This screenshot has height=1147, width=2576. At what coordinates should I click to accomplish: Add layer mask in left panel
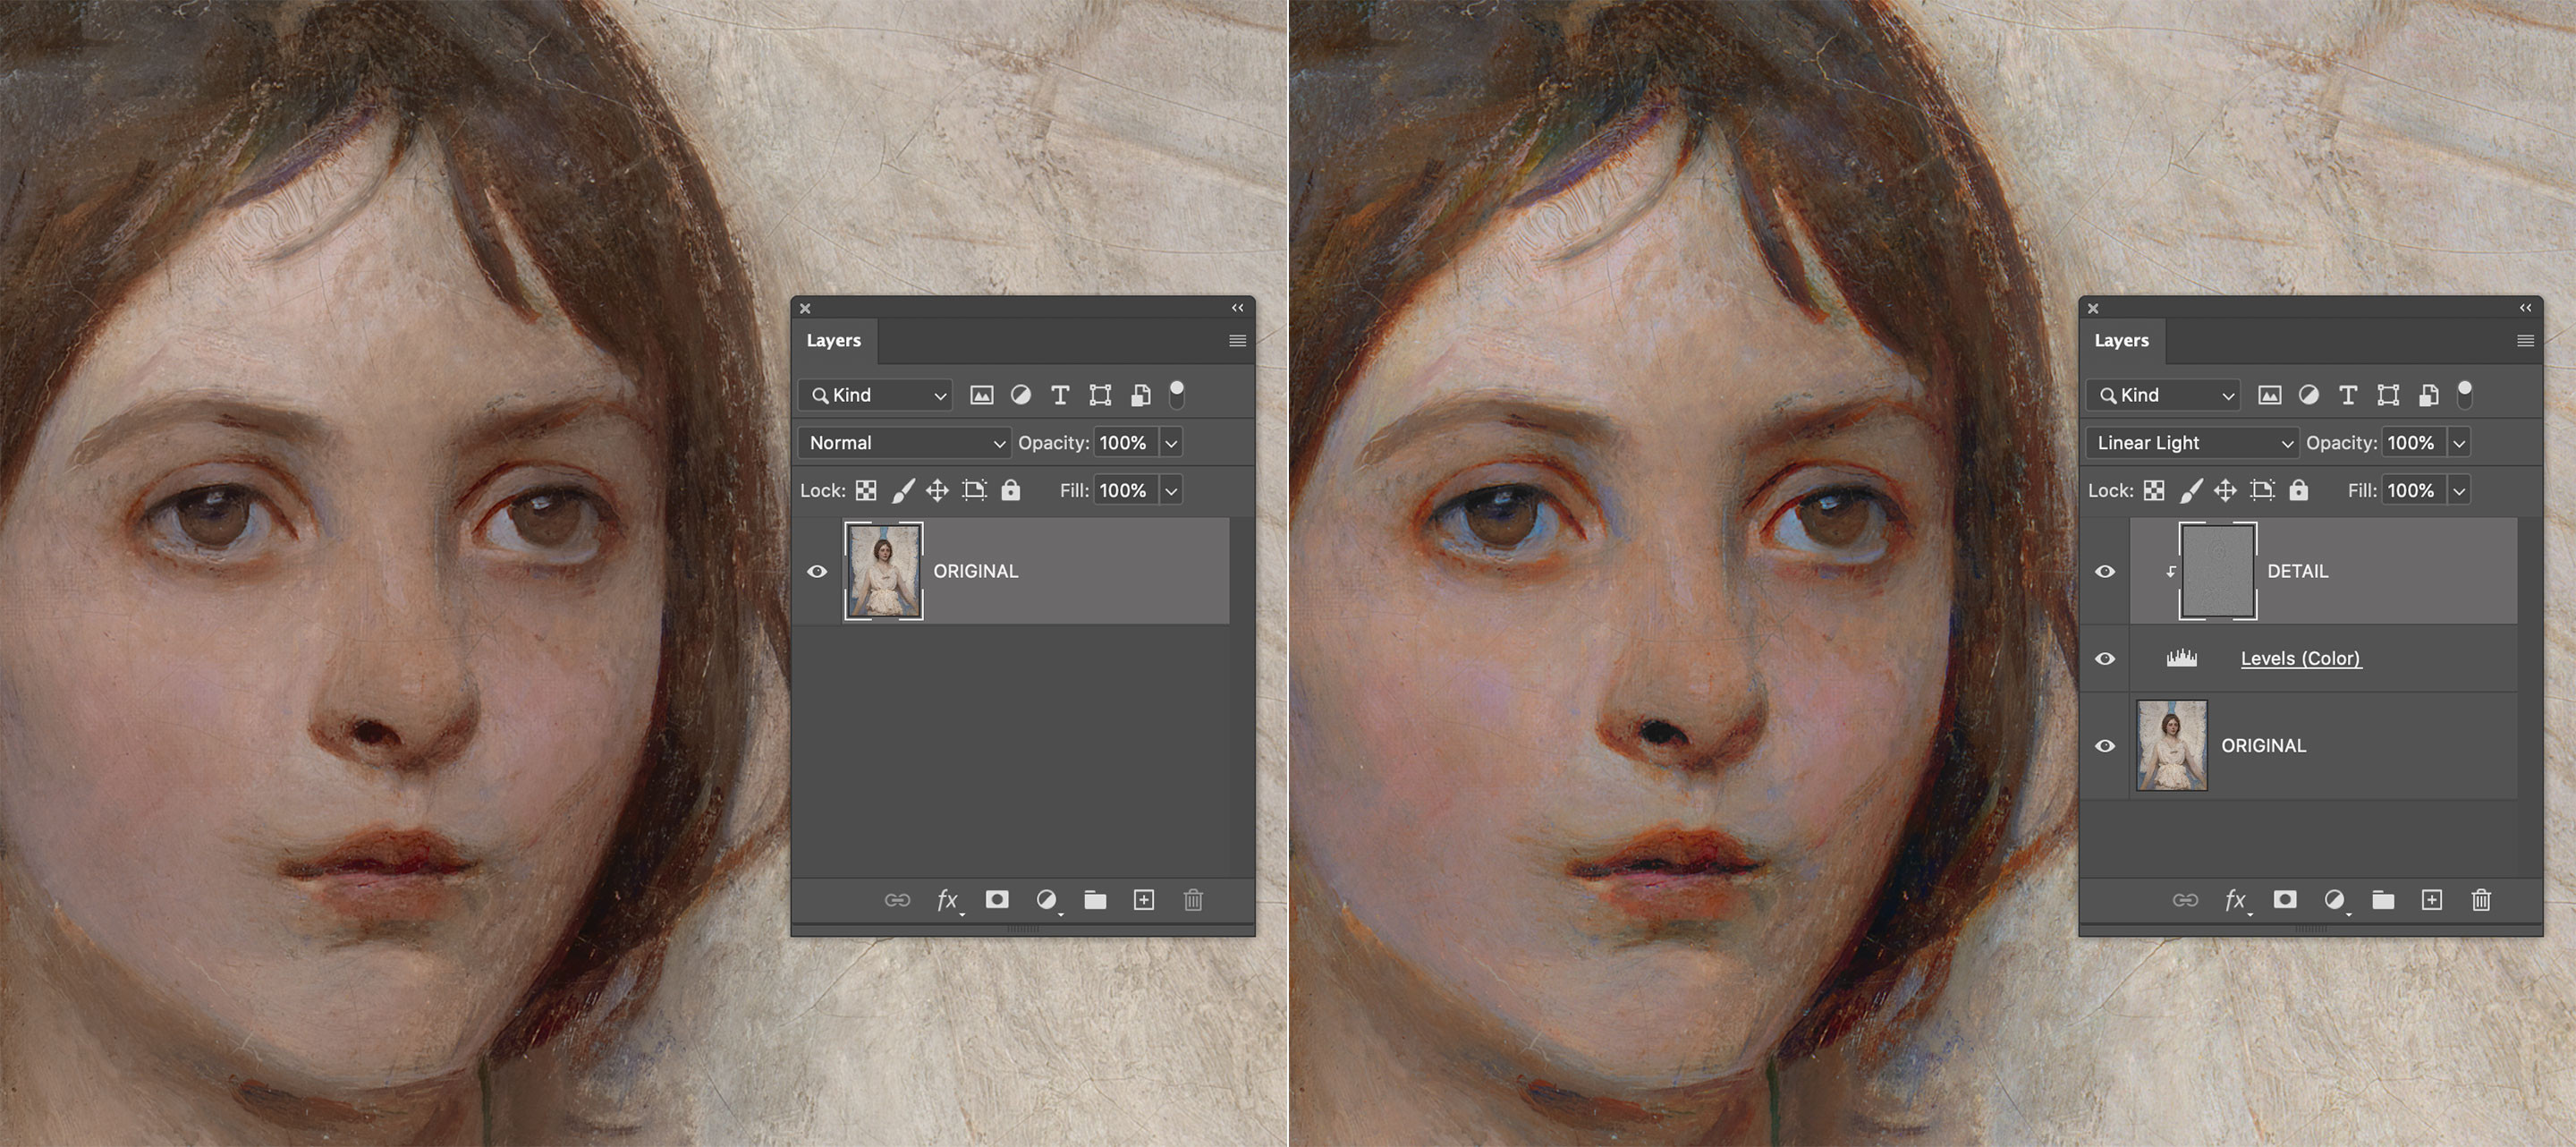[x=997, y=899]
